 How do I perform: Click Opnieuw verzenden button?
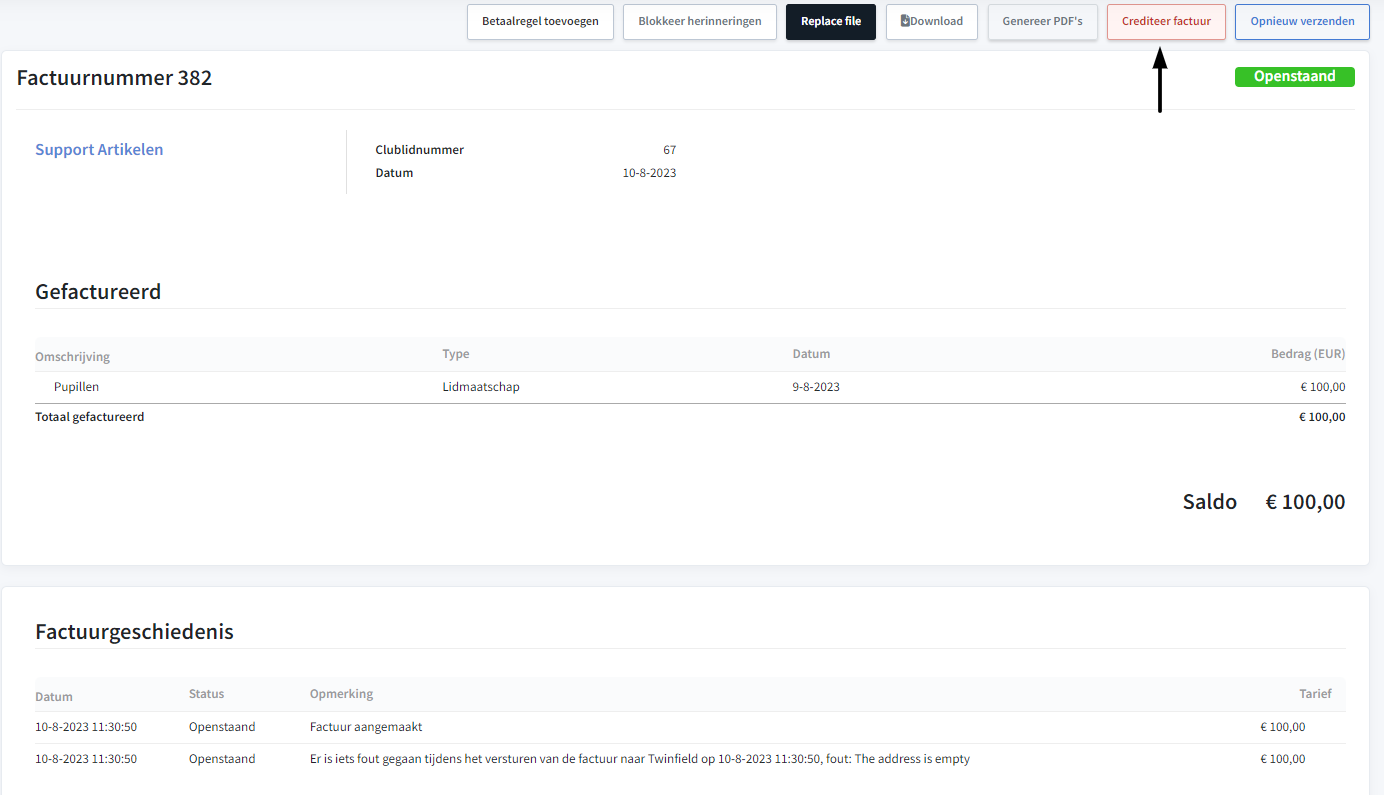[1302, 22]
